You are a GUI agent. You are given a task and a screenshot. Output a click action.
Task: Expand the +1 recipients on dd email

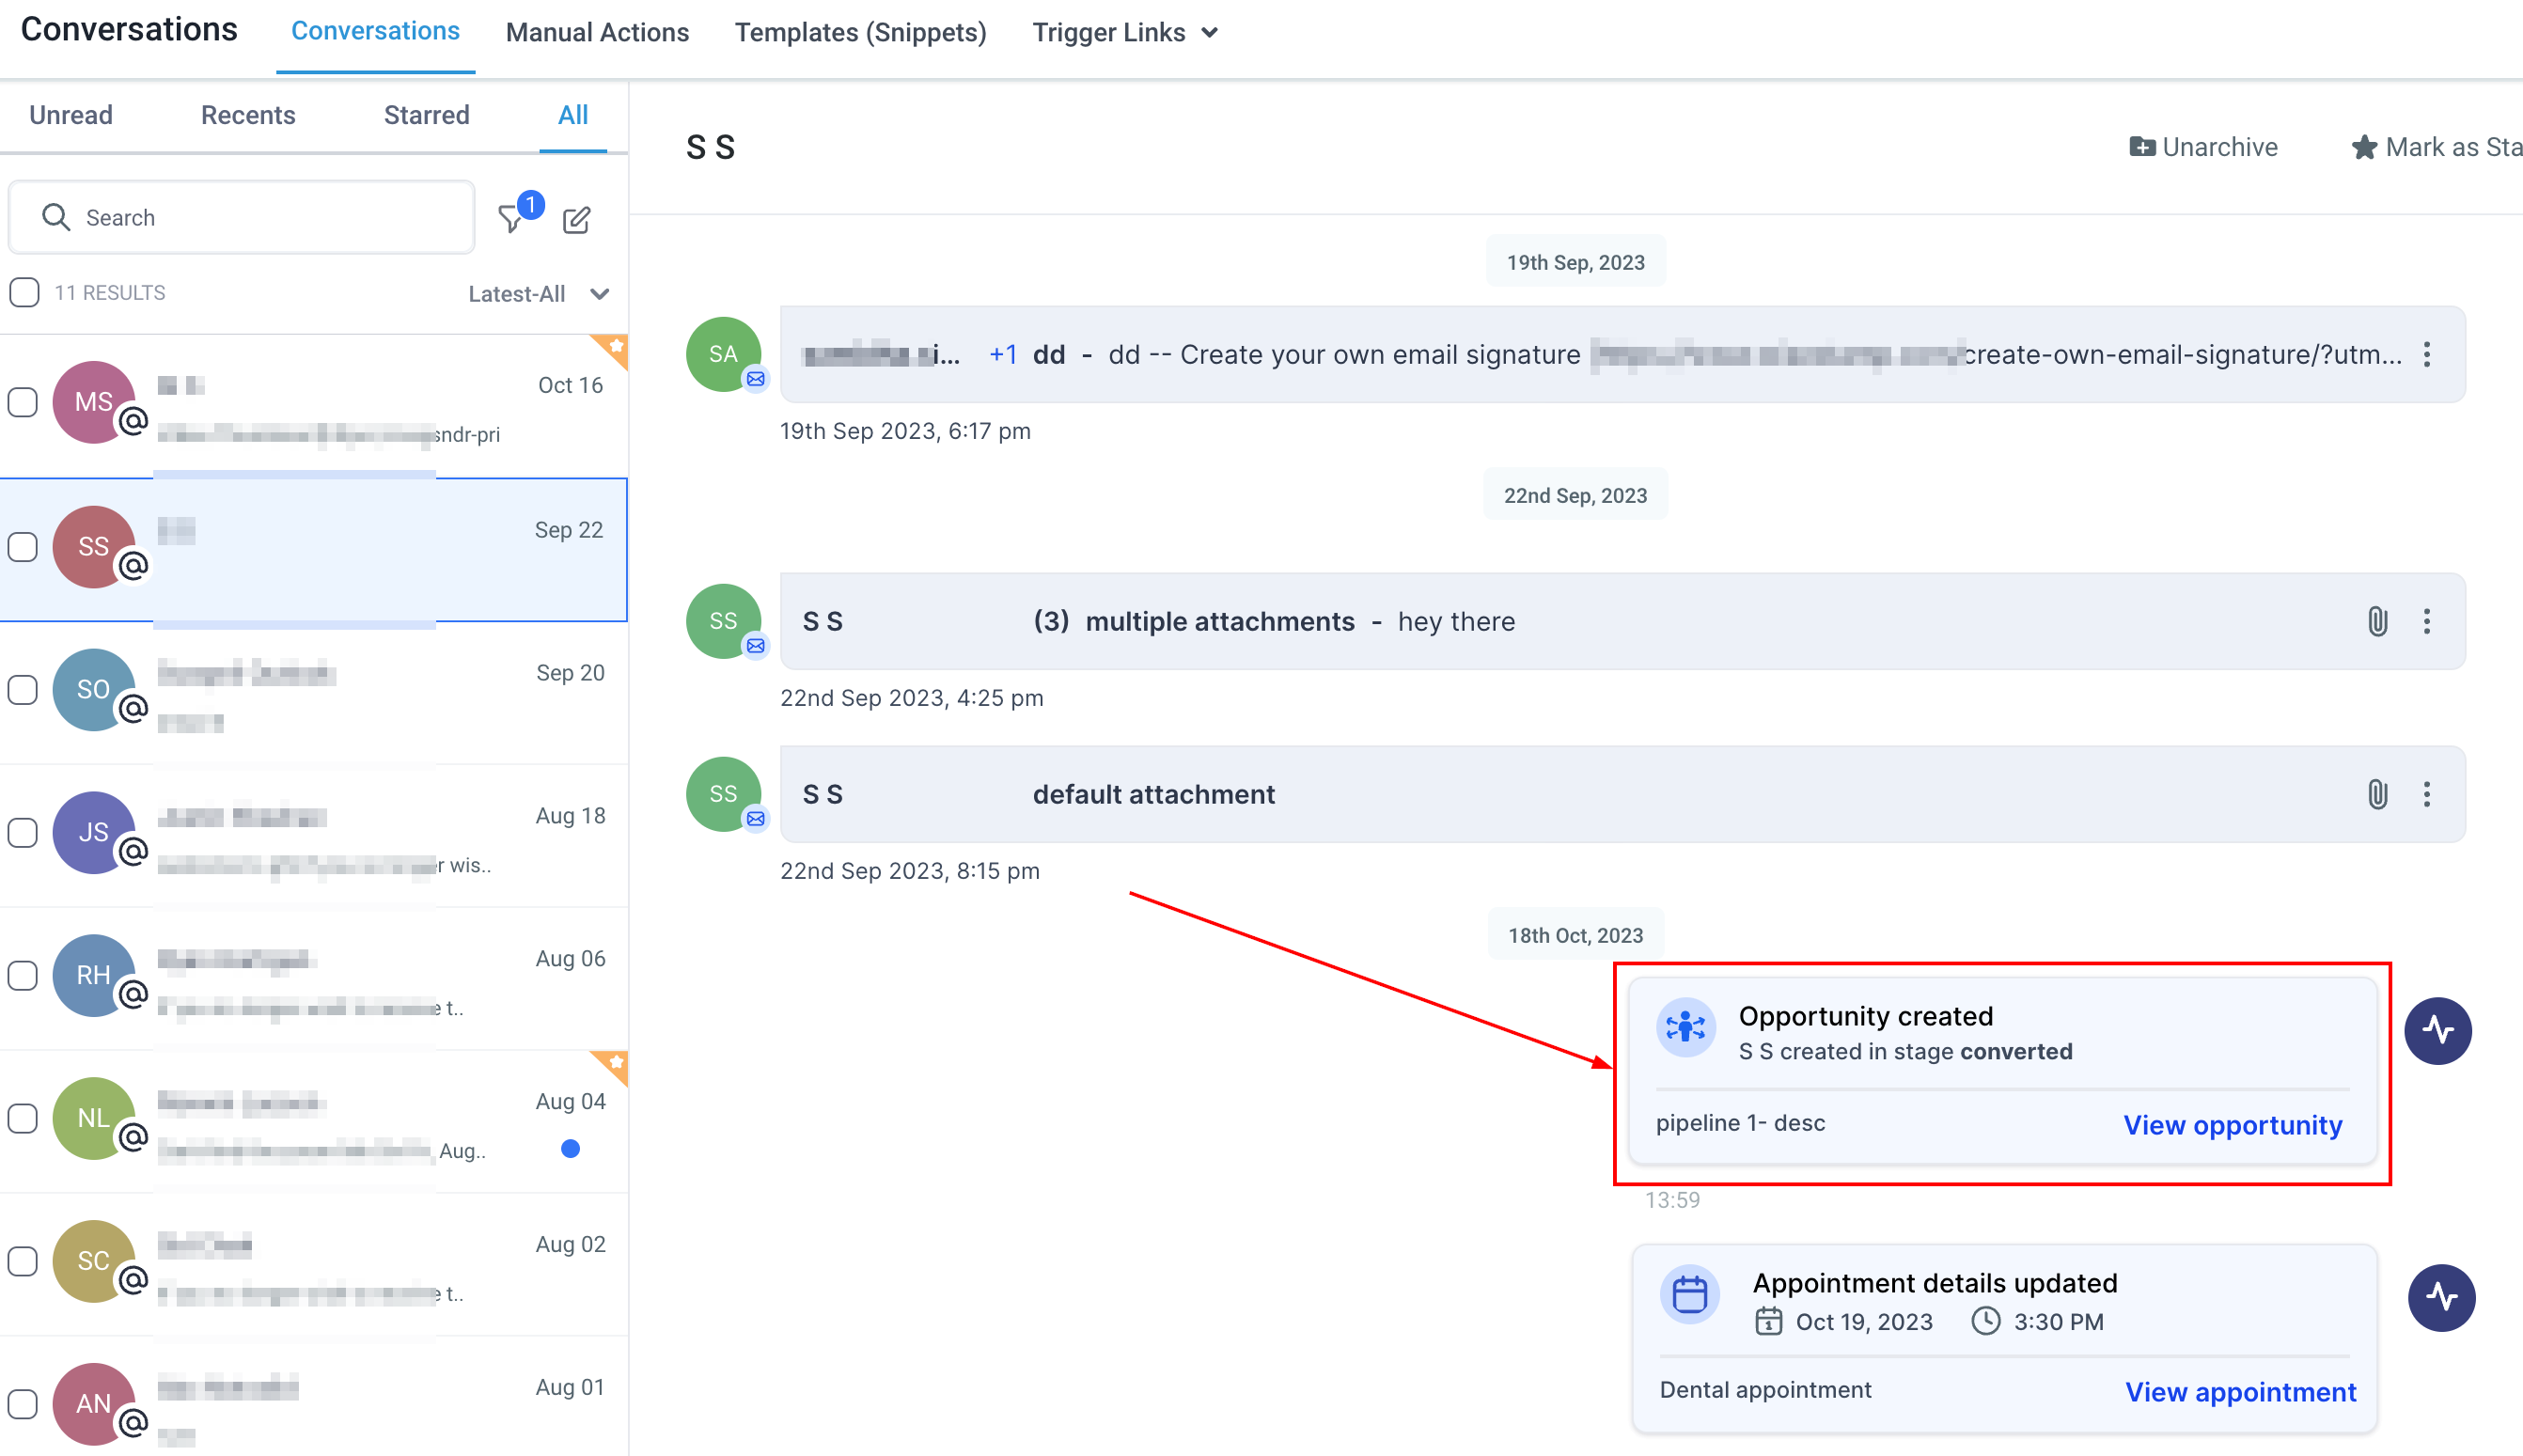coord(1003,354)
